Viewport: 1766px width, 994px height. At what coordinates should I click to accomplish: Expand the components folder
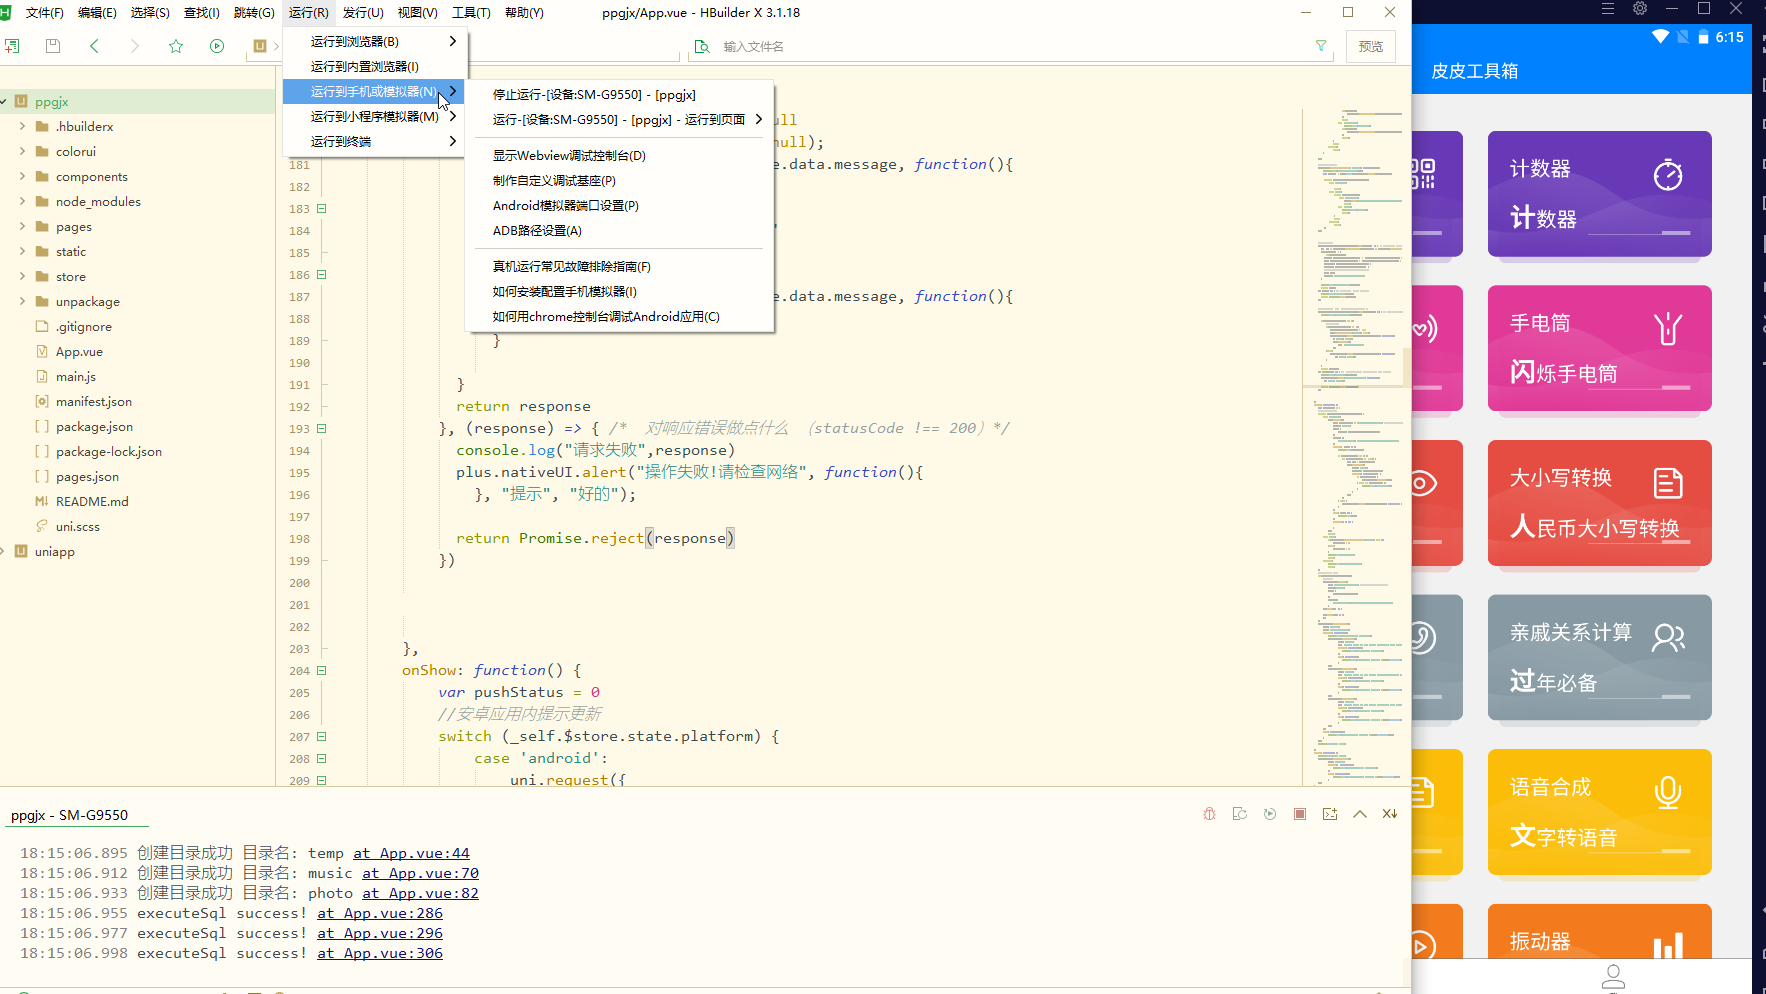(22, 177)
